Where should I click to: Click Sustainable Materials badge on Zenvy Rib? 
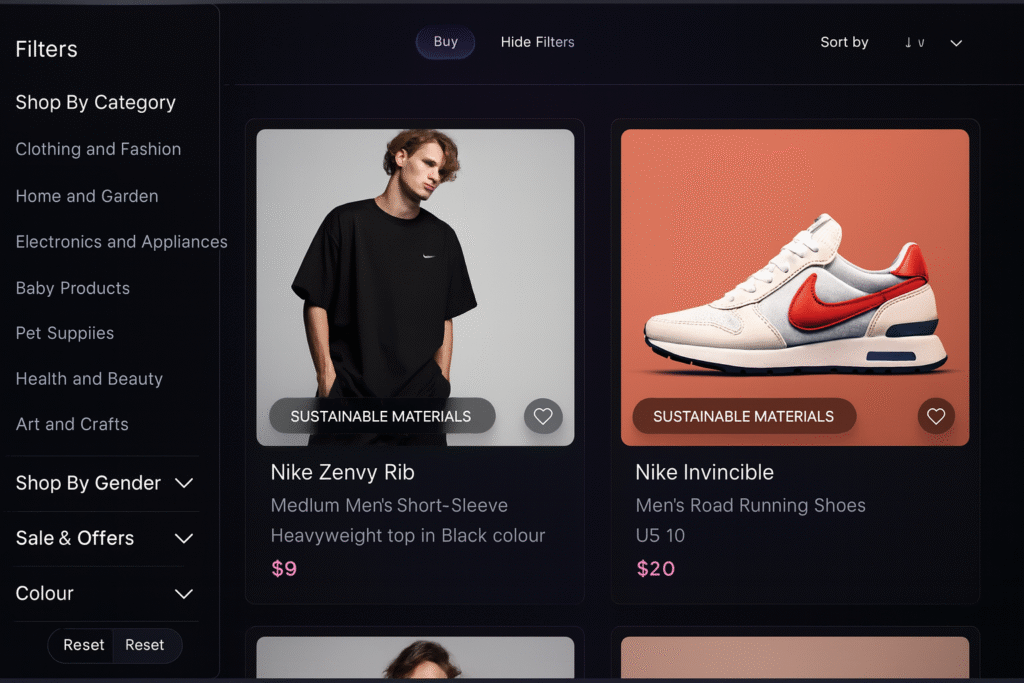(x=381, y=416)
